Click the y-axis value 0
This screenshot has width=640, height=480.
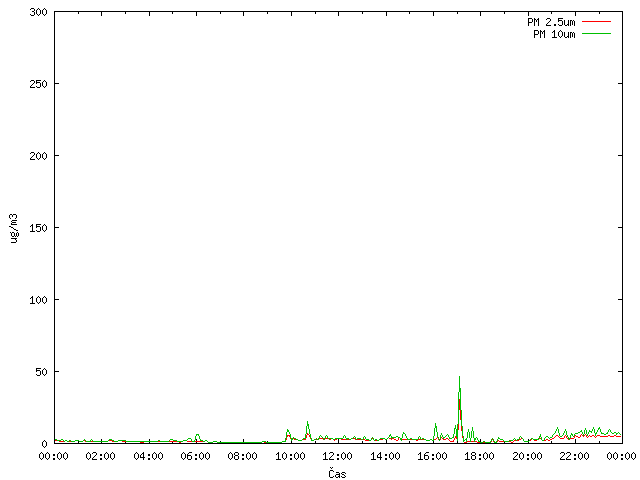44,444
